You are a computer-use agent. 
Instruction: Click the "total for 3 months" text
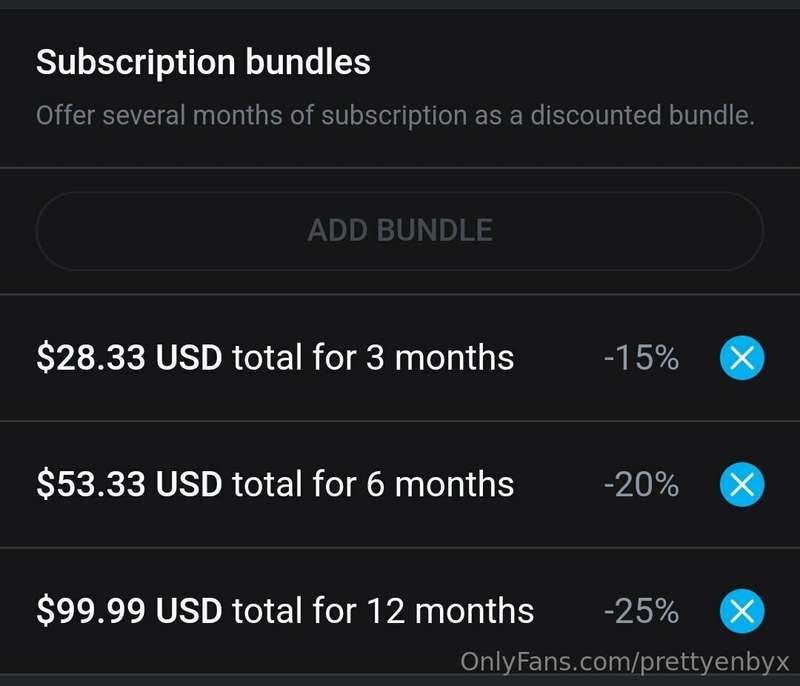click(373, 357)
